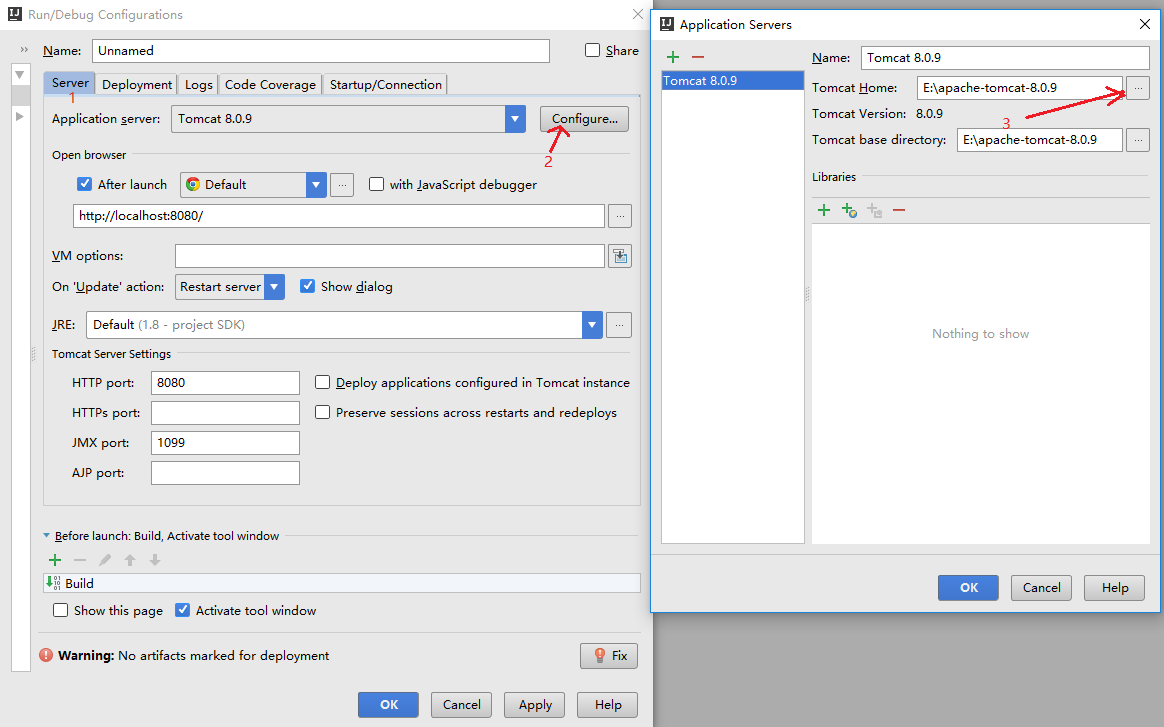Open Code Coverage tab
This screenshot has width=1164, height=727.
pos(270,85)
